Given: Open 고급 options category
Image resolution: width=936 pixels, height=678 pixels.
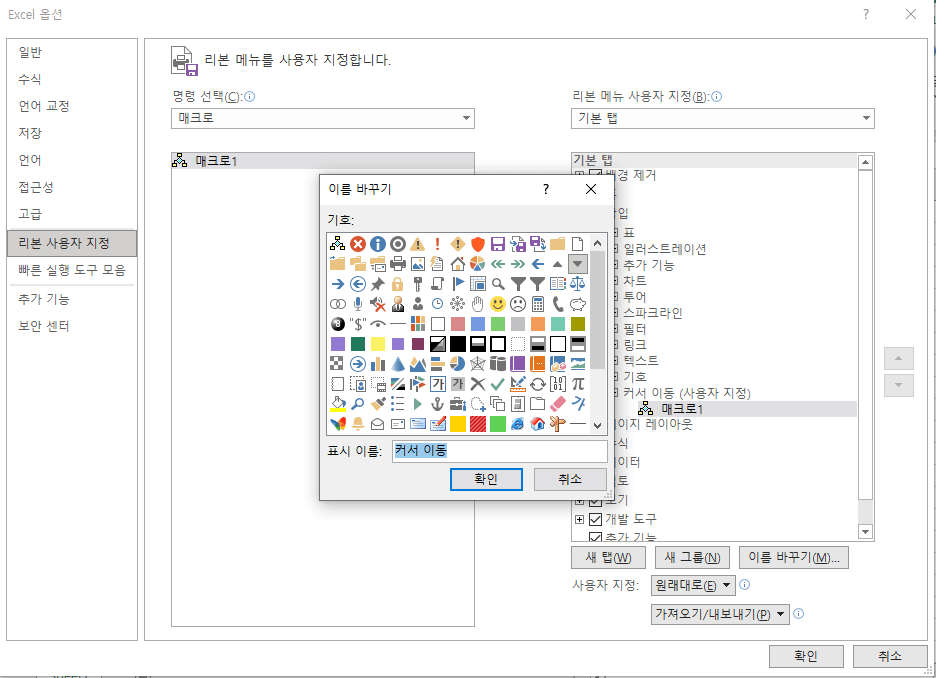Looking at the screenshot, I should click(72, 214).
